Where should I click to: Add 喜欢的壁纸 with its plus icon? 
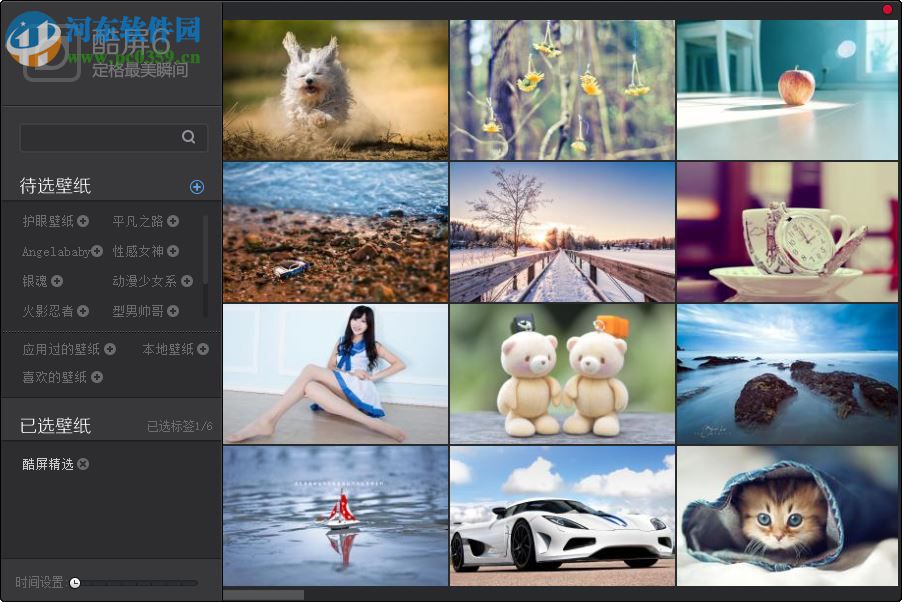click(97, 377)
